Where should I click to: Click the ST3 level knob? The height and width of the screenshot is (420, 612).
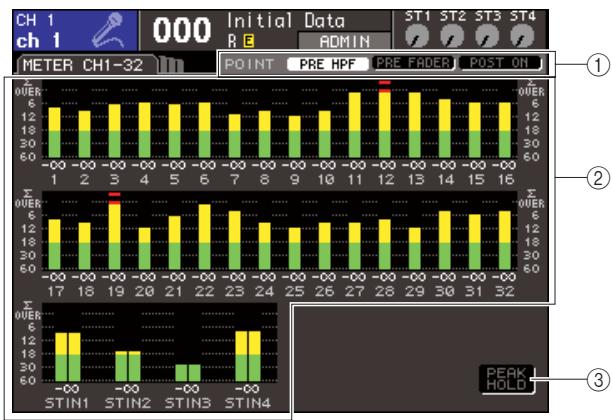coord(487,37)
